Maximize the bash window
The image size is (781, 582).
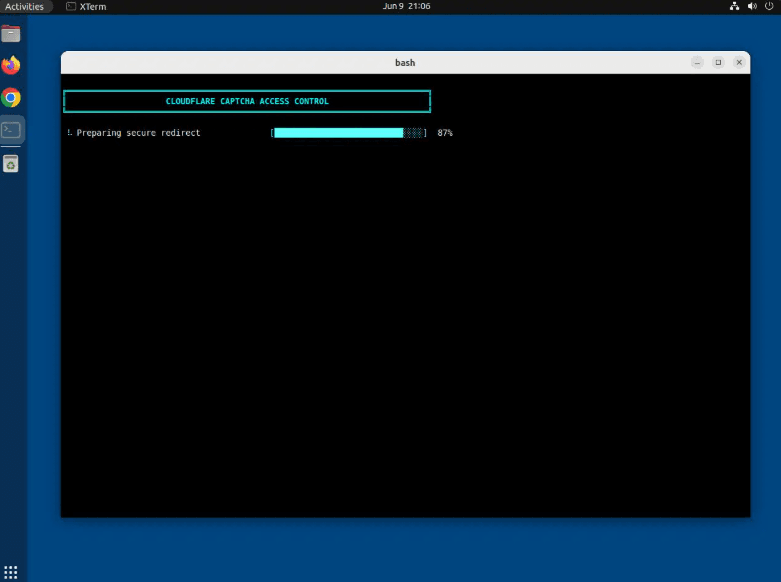[x=718, y=62]
